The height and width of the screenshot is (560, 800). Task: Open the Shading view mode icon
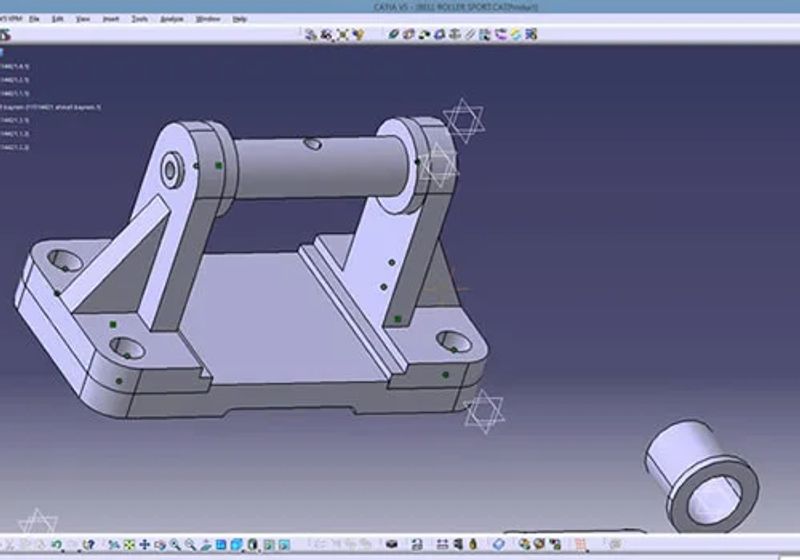[253, 545]
